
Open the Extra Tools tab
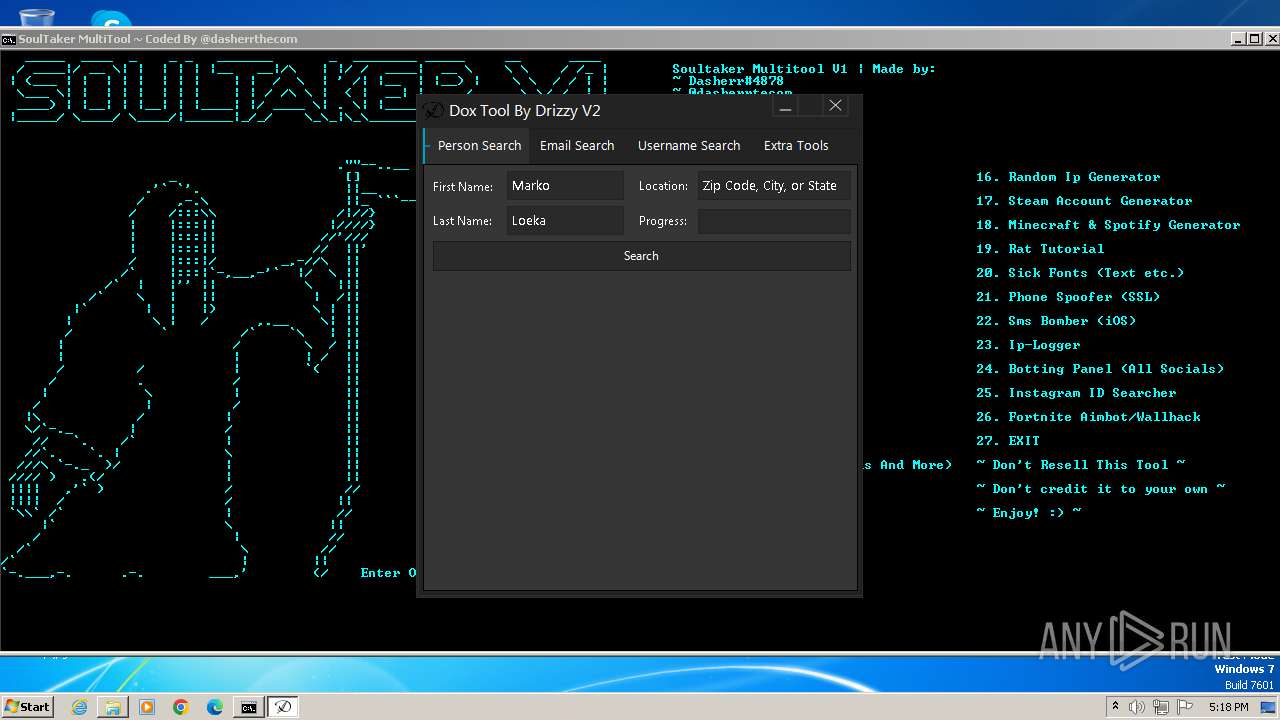(796, 145)
